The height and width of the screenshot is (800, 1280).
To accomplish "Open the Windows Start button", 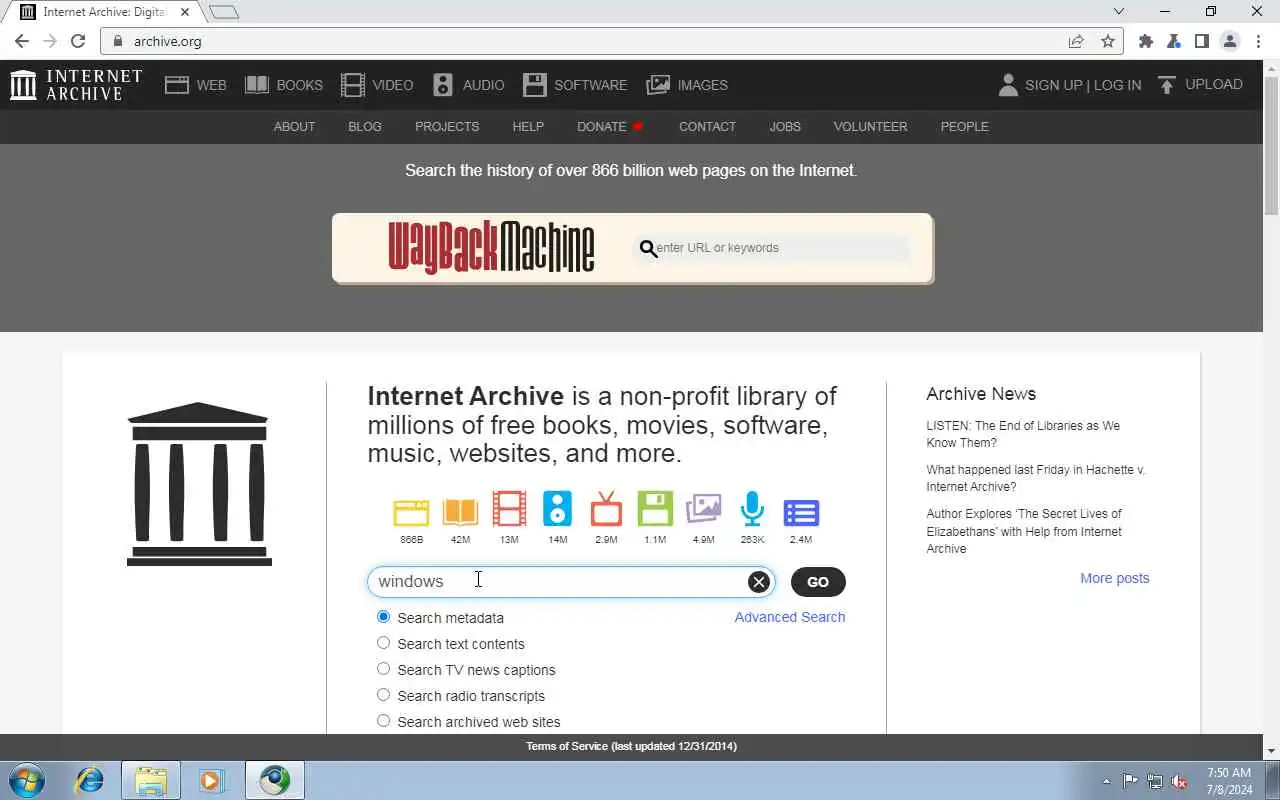I will click(27, 780).
